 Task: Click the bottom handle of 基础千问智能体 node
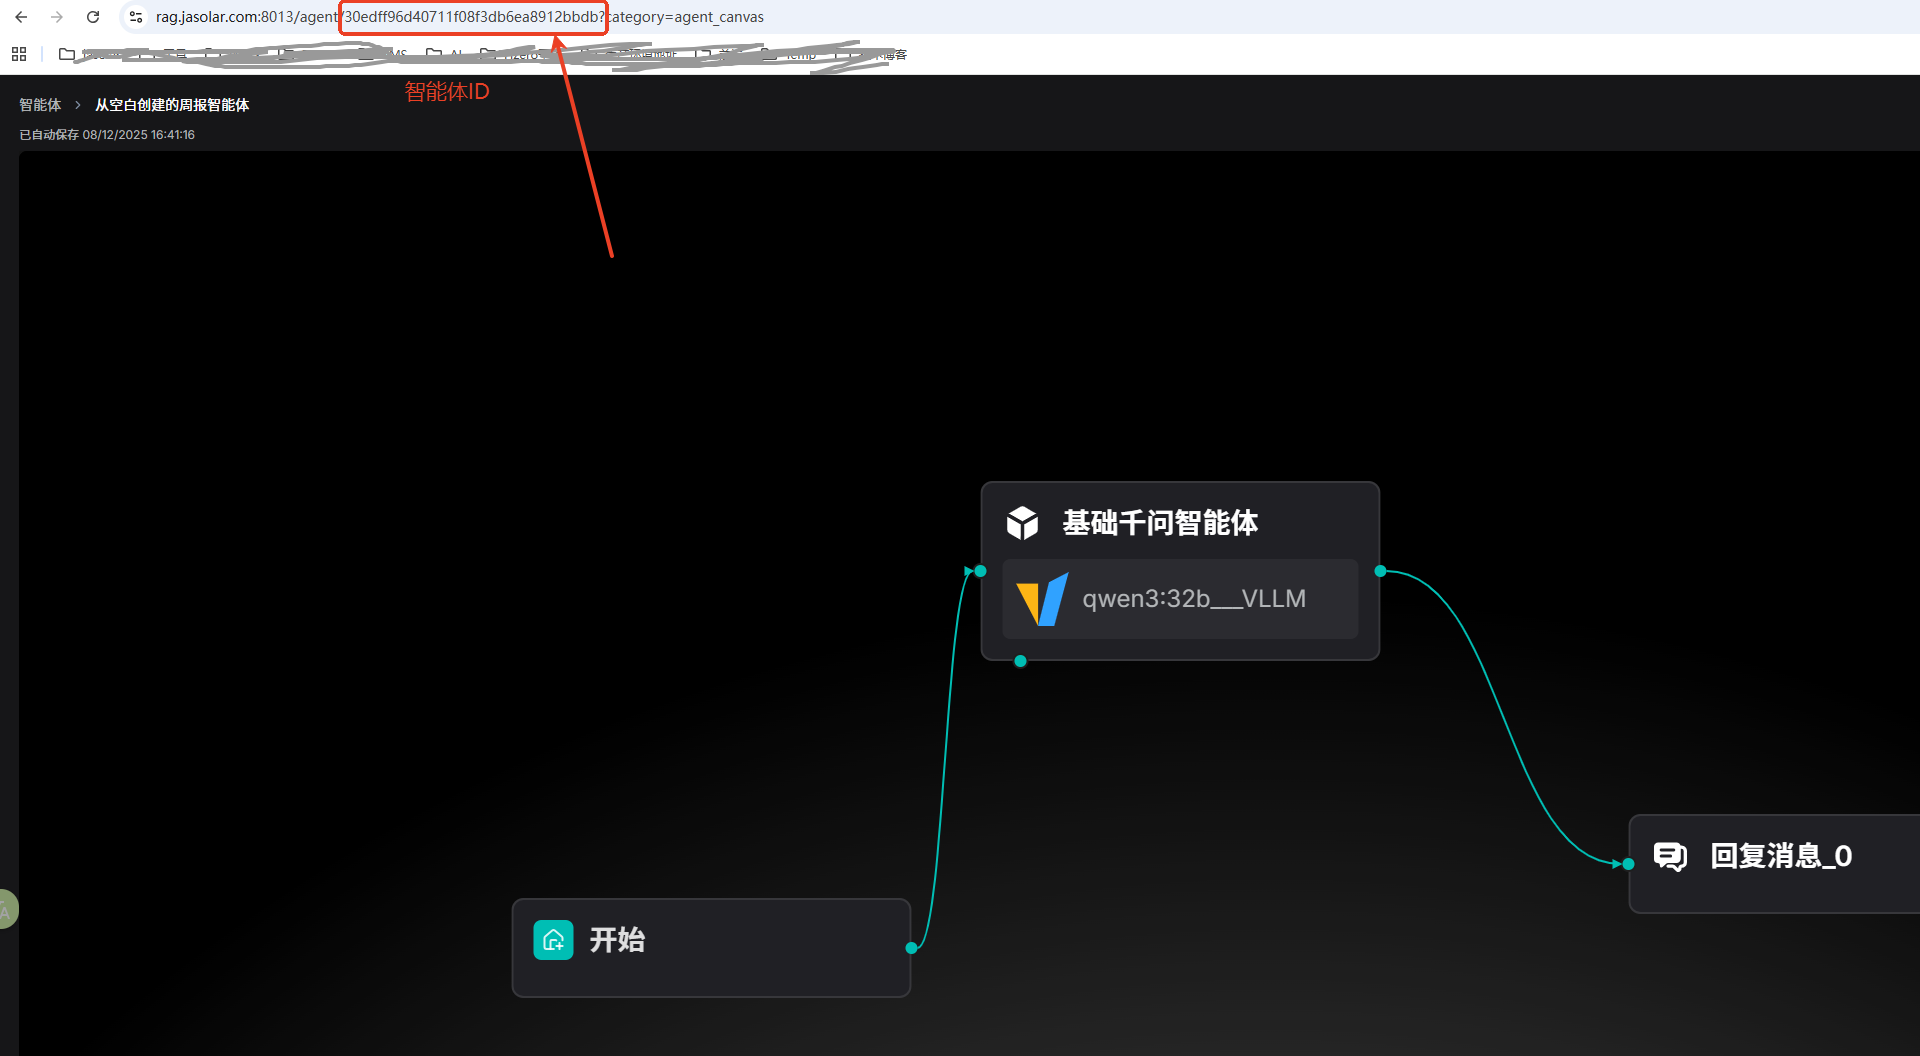(x=1020, y=661)
